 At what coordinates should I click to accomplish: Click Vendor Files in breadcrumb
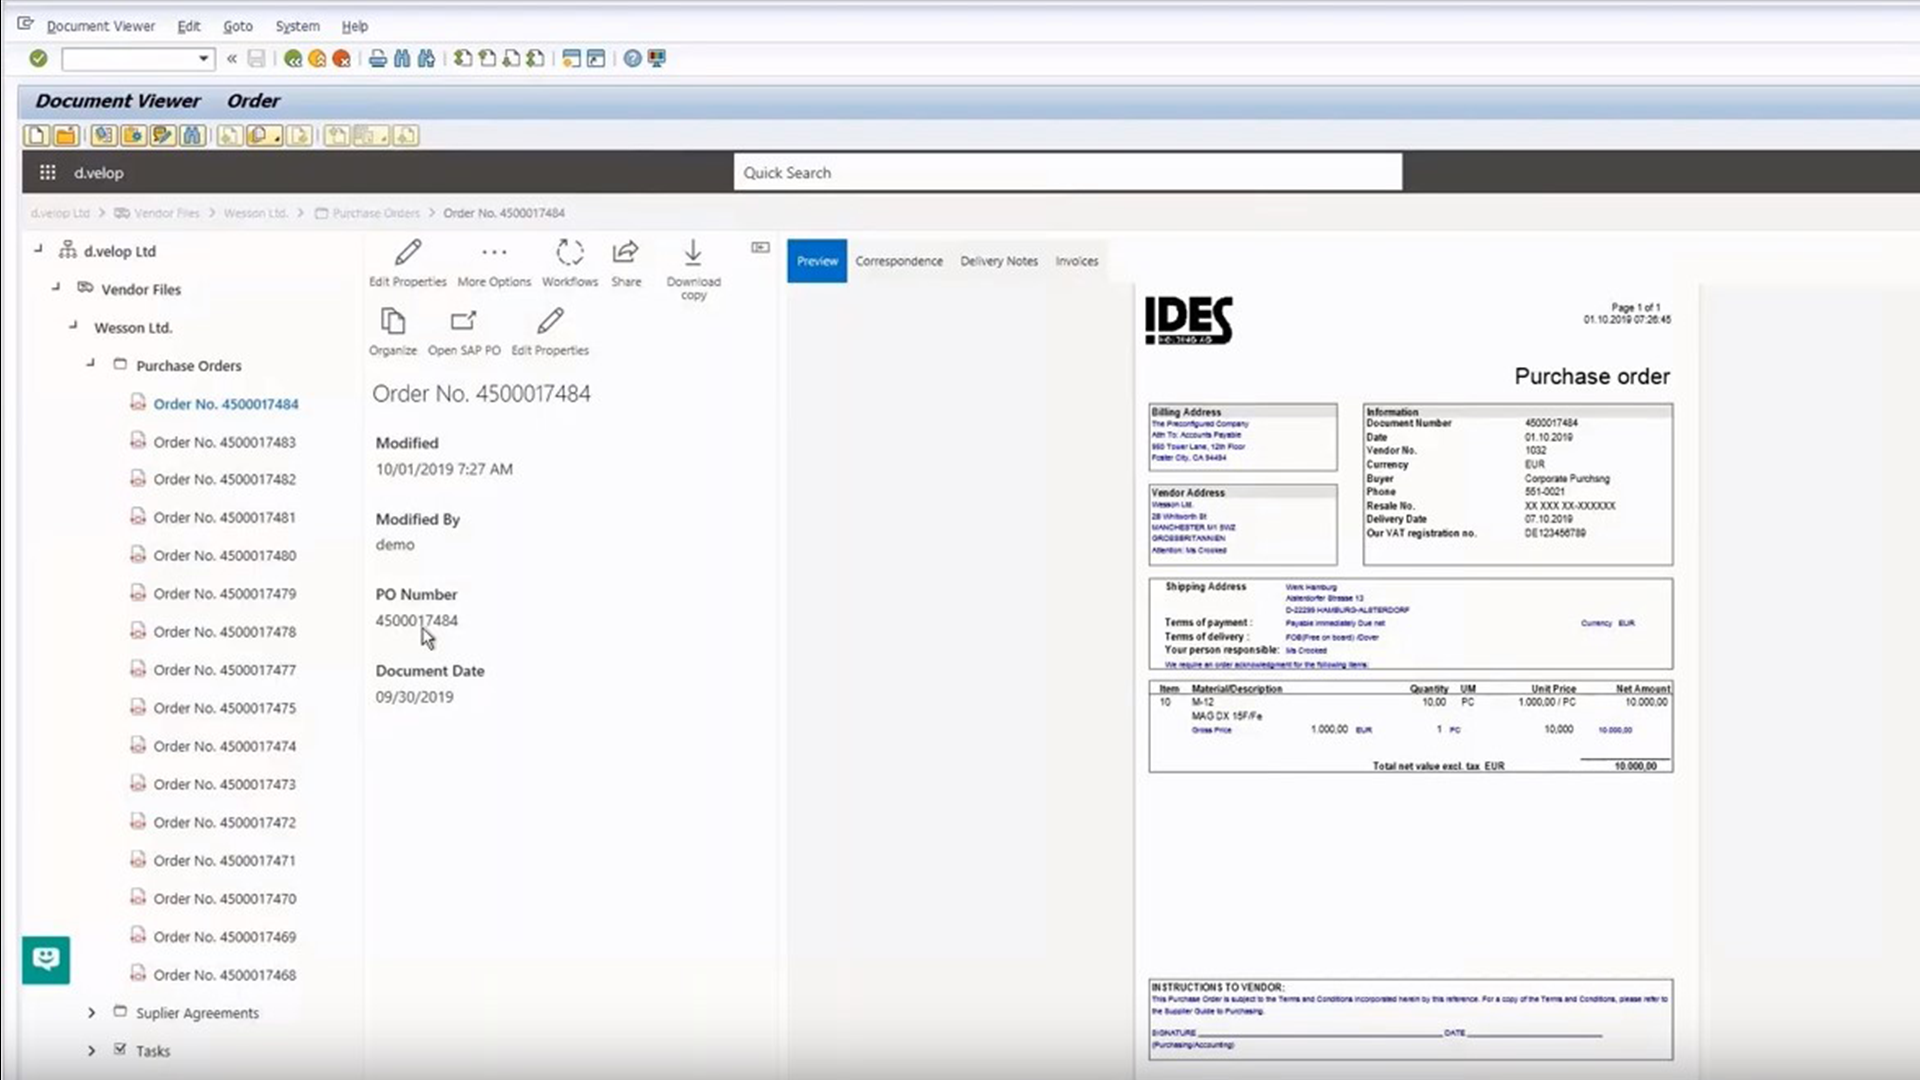point(166,213)
